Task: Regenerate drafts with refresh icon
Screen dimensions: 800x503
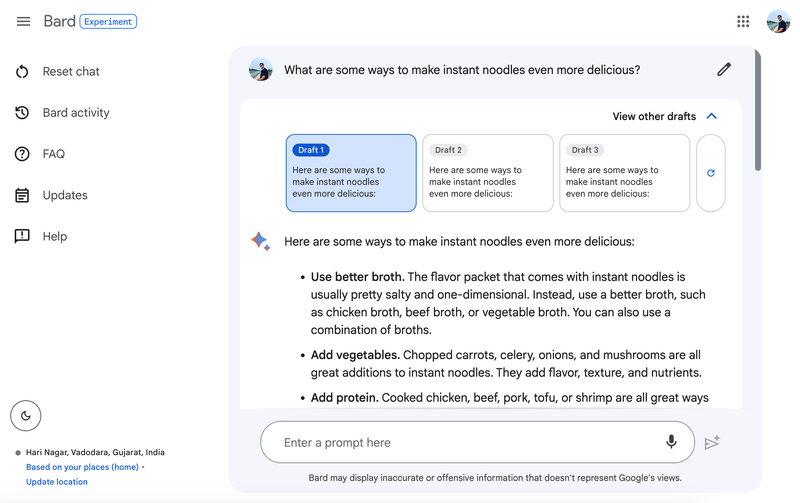Action: point(711,173)
